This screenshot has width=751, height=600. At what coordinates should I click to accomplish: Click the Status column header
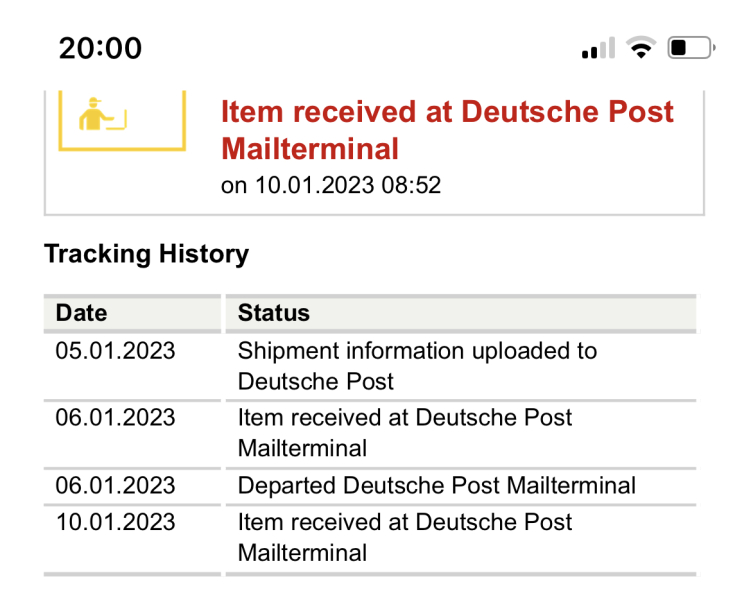pos(274,313)
